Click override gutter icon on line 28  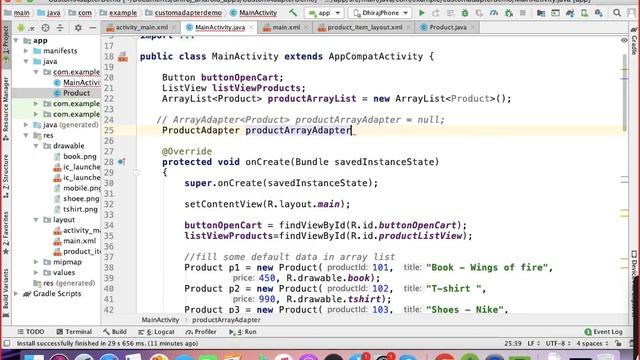(122, 162)
